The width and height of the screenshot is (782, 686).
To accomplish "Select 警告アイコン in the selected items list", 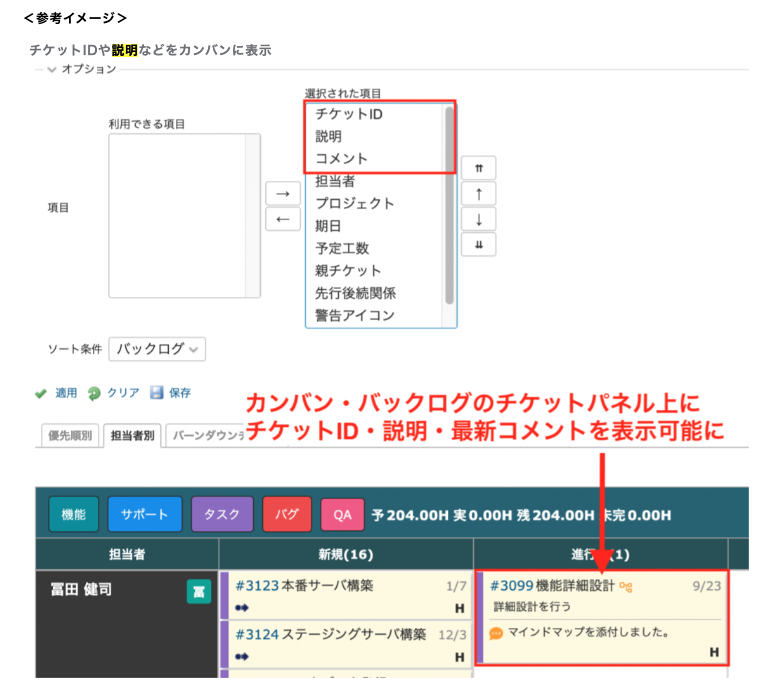I will point(354,315).
